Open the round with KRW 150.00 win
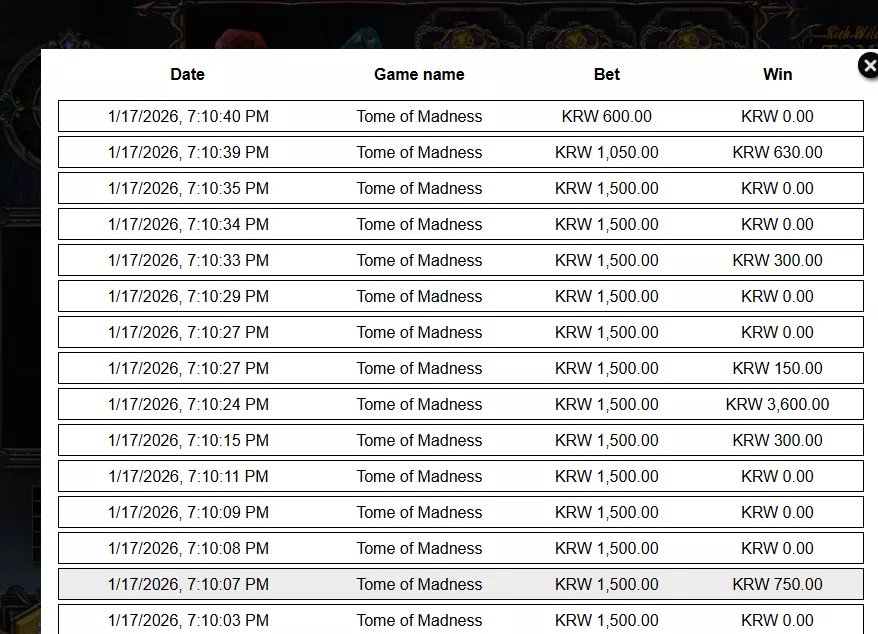Image resolution: width=878 pixels, height=634 pixels. pyautogui.click(x=461, y=368)
